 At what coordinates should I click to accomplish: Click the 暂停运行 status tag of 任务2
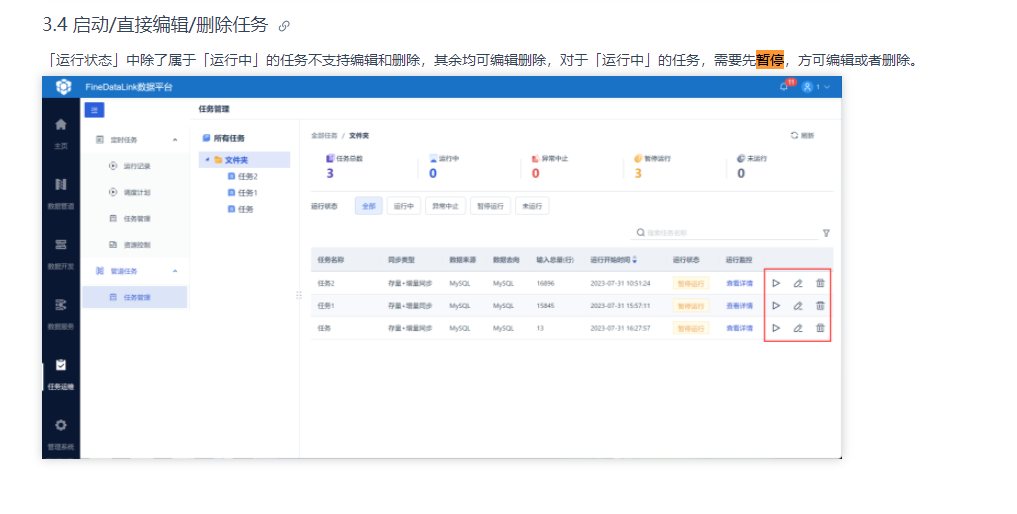690,284
